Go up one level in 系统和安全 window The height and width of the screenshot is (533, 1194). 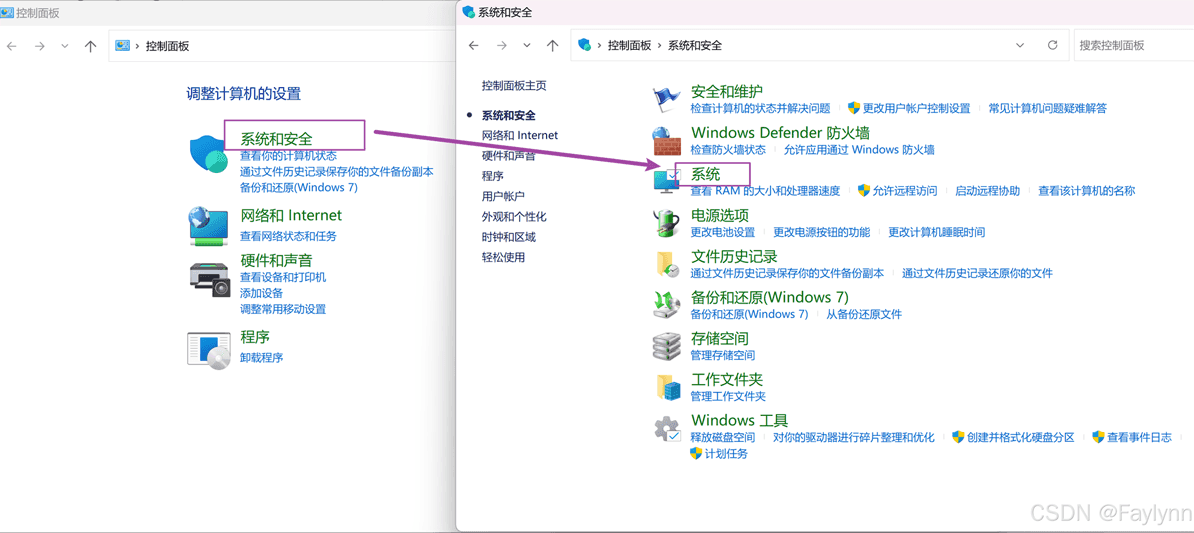[x=553, y=46]
